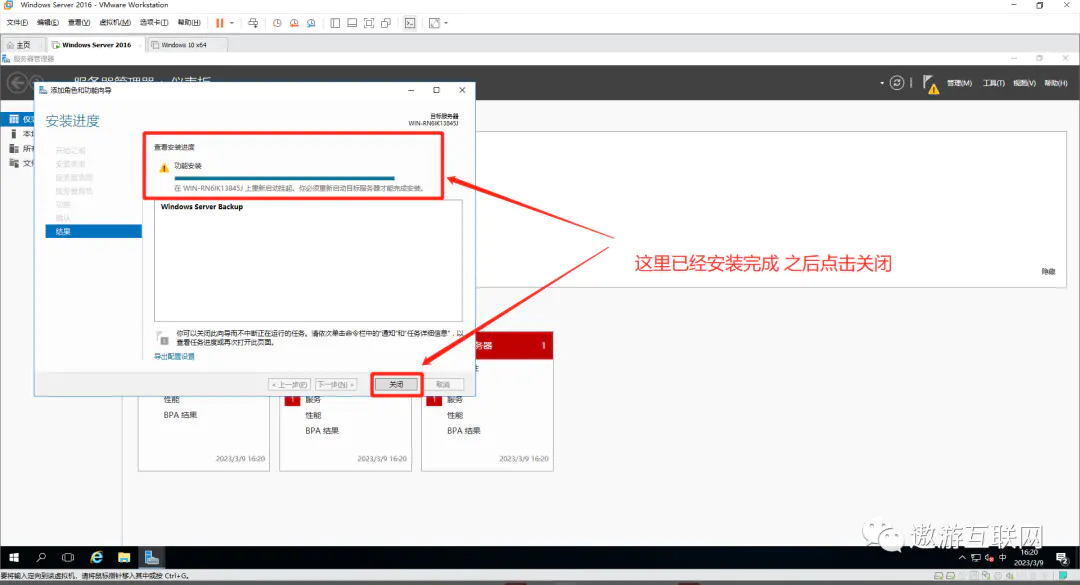The width and height of the screenshot is (1080, 585).
Task: Click the taskbar search icon
Action: point(41,557)
